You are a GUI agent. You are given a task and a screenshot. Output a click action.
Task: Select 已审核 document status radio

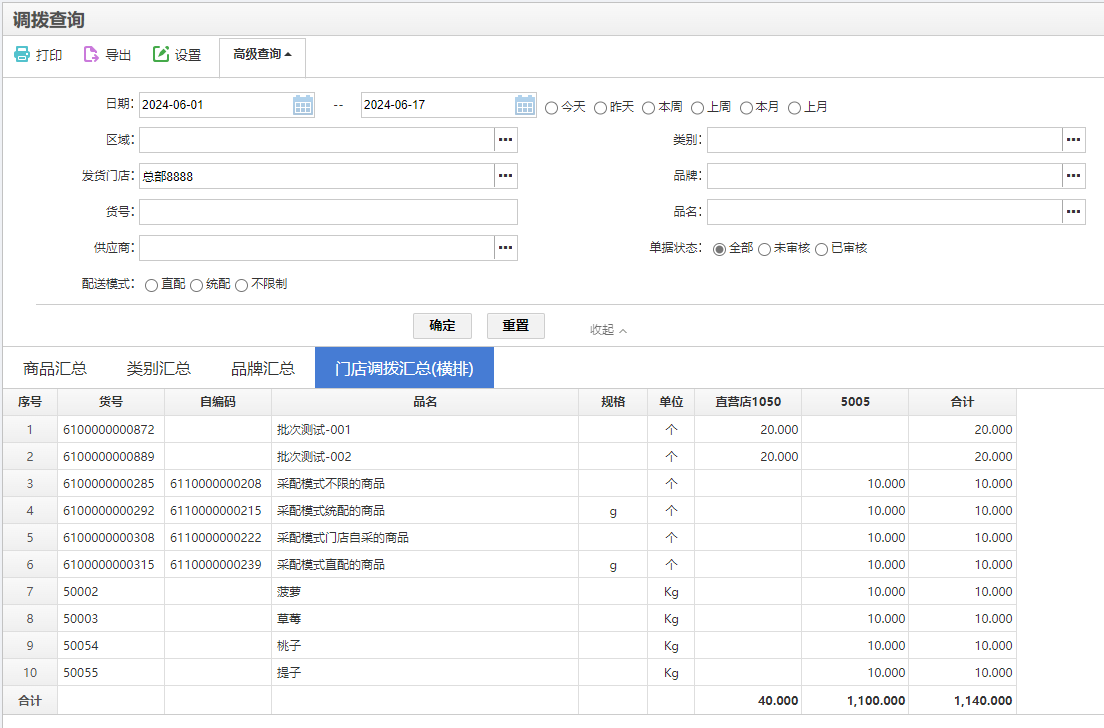coord(822,249)
